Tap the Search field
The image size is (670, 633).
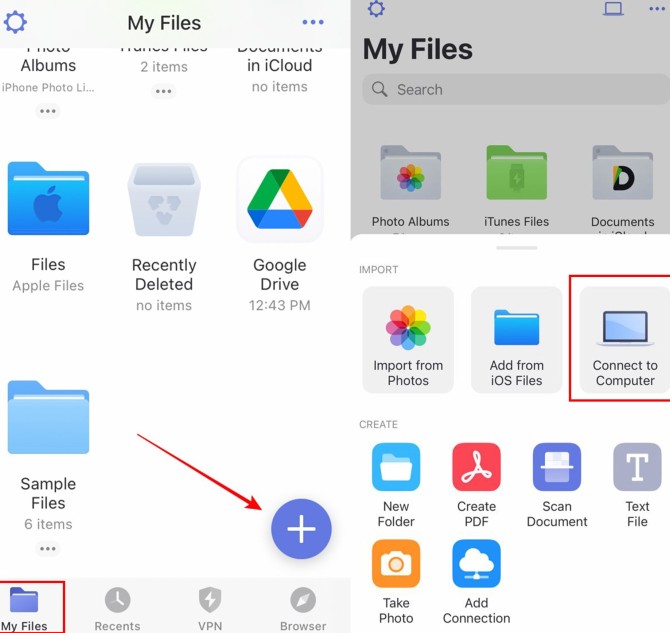[x=515, y=89]
